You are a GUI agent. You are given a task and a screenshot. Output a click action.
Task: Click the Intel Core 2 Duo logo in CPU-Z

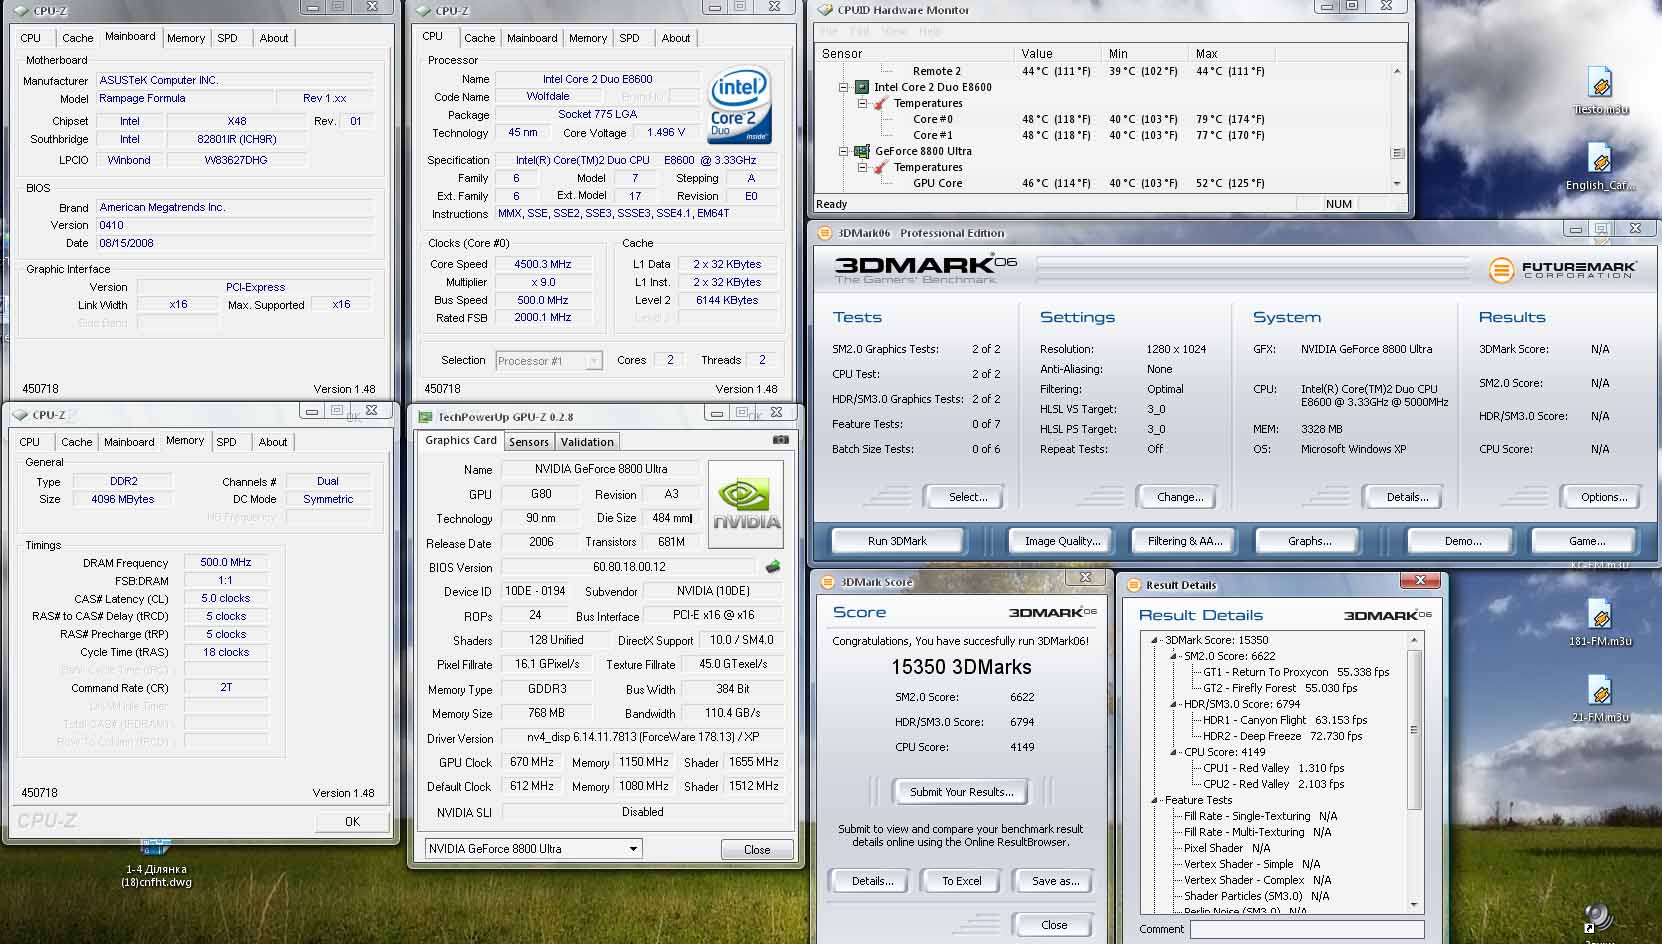(x=739, y=104)
